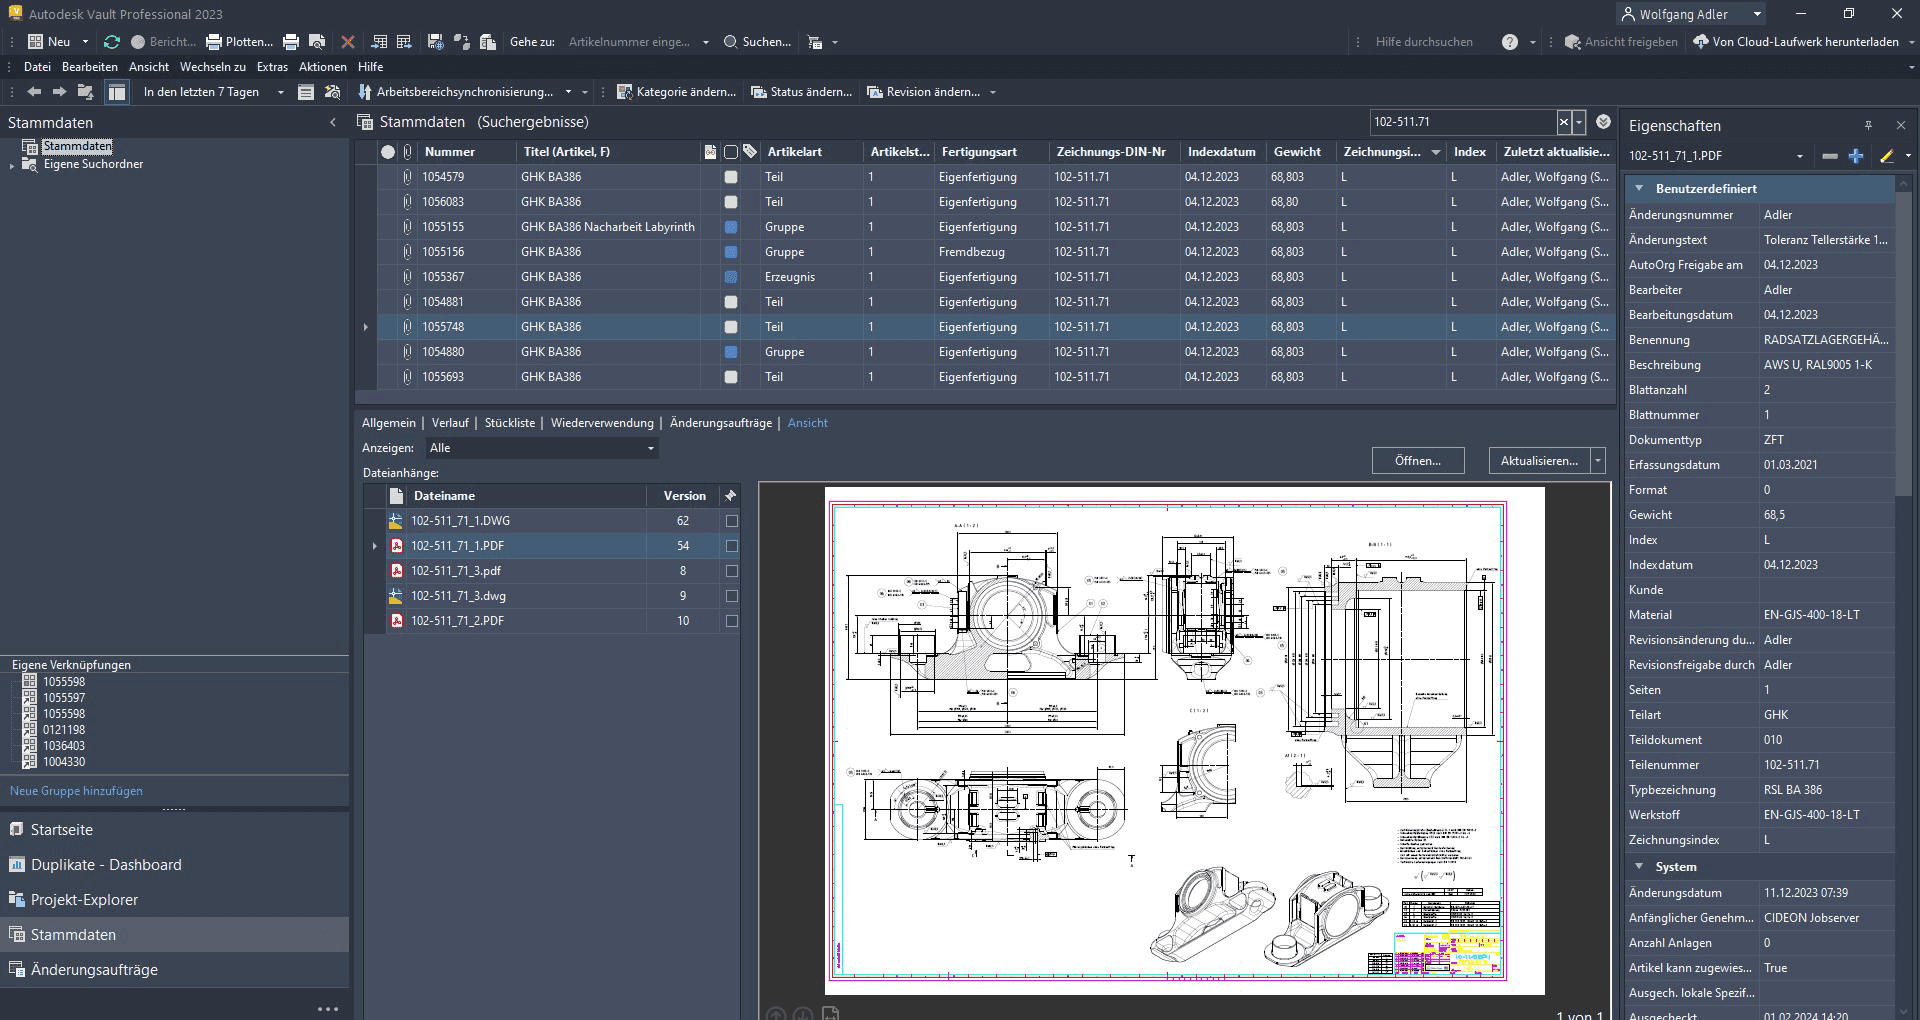Pin the Eigenschaften panel
This screenshot has width=1920, height=1020.
click(x=1868, y=126)
